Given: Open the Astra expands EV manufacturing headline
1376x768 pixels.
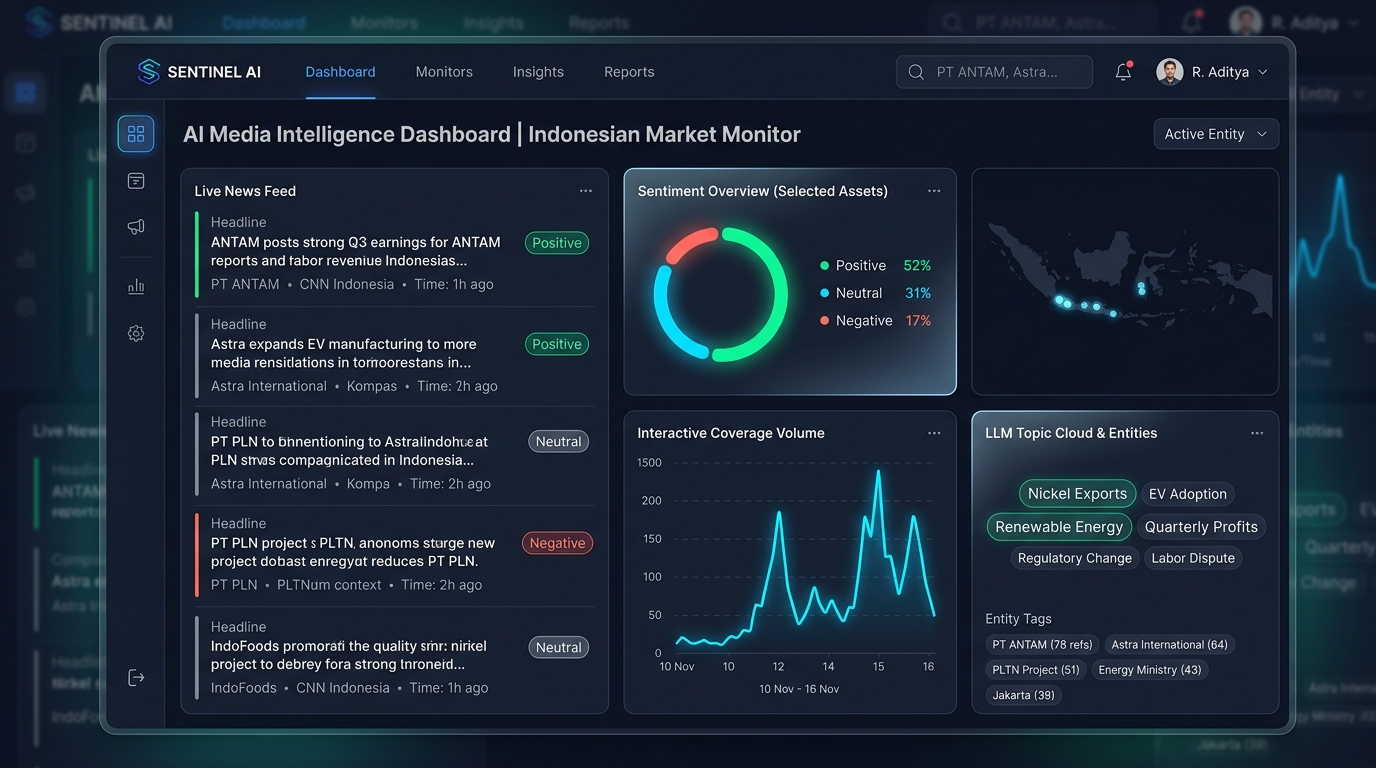Looking at the screenshot, I should tap(343, 353).
